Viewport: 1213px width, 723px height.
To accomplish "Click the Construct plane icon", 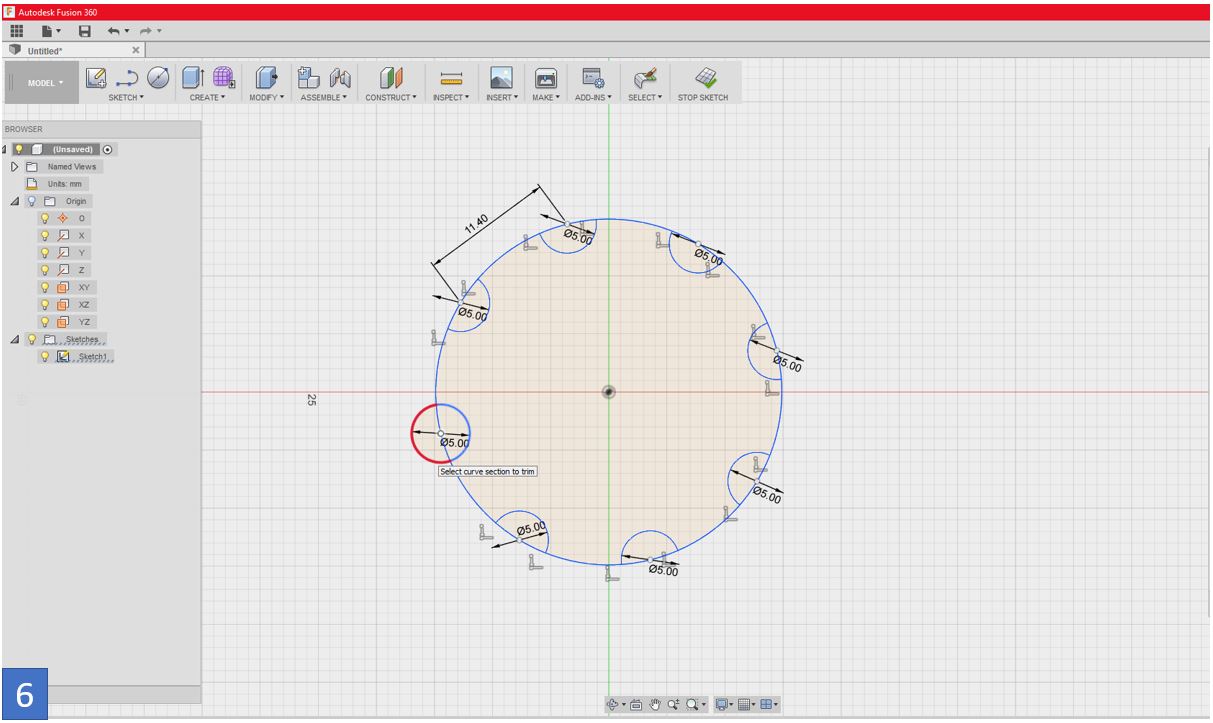I will [389, 77].
